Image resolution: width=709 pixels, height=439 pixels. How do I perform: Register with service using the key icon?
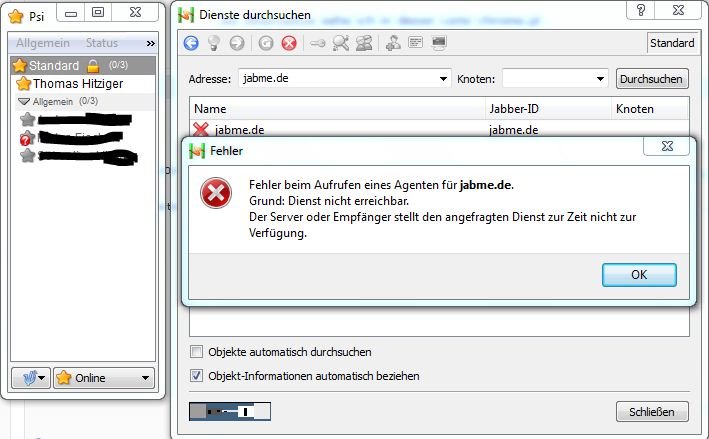[x=318, y=43]
